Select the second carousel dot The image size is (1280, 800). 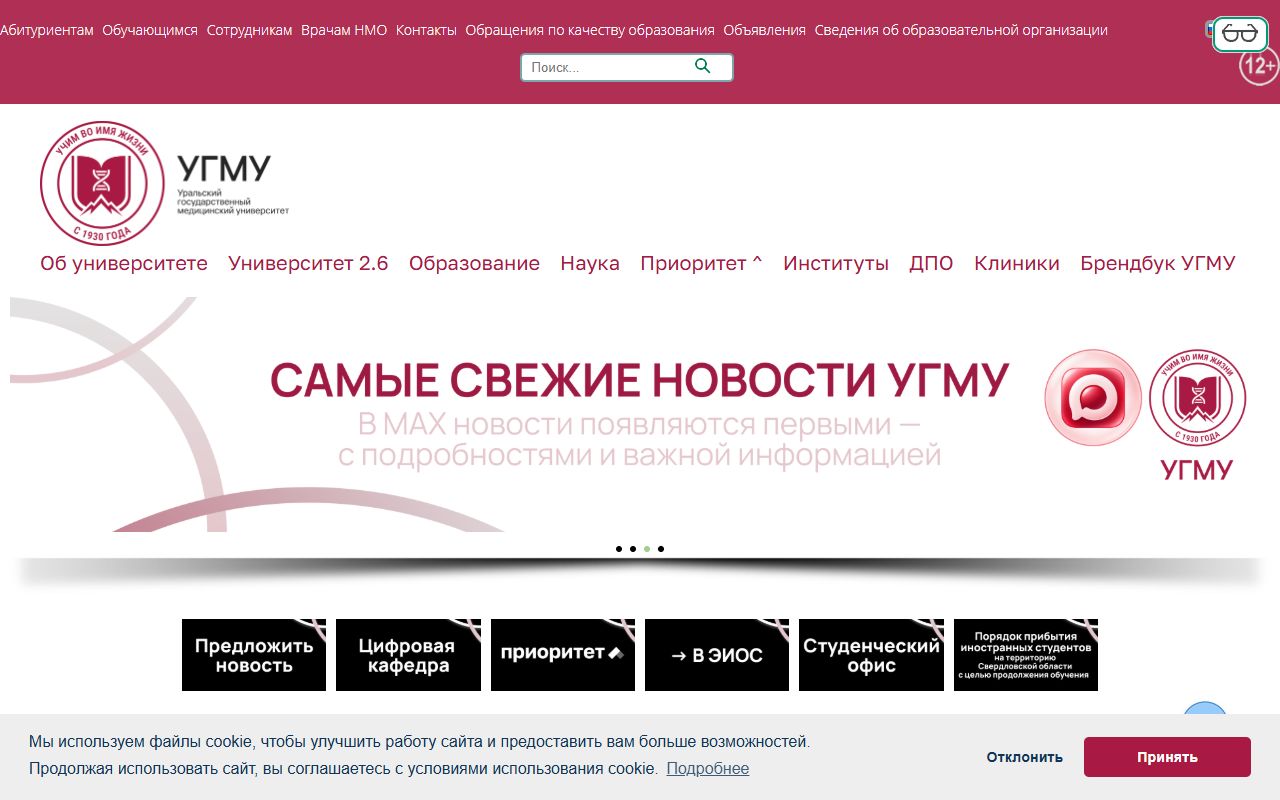click(633, 549)
